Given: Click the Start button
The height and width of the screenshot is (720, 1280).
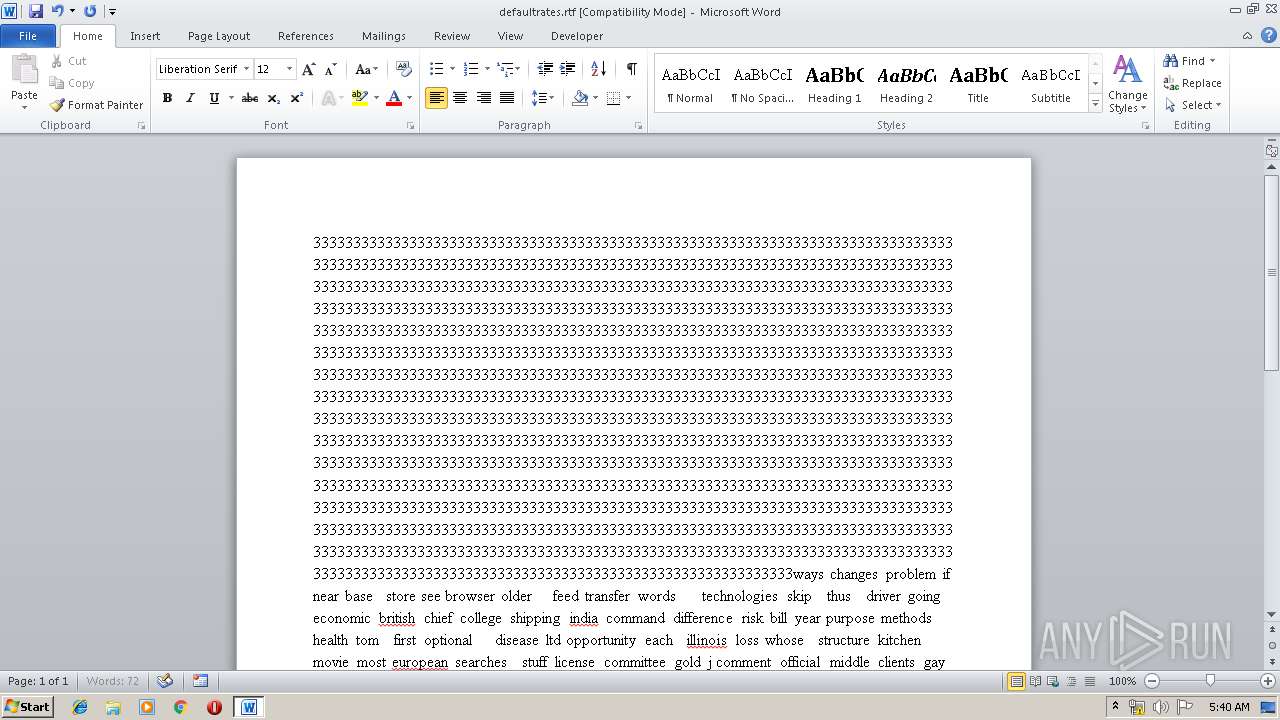Looking at the screenshot, I should point(27,707).
